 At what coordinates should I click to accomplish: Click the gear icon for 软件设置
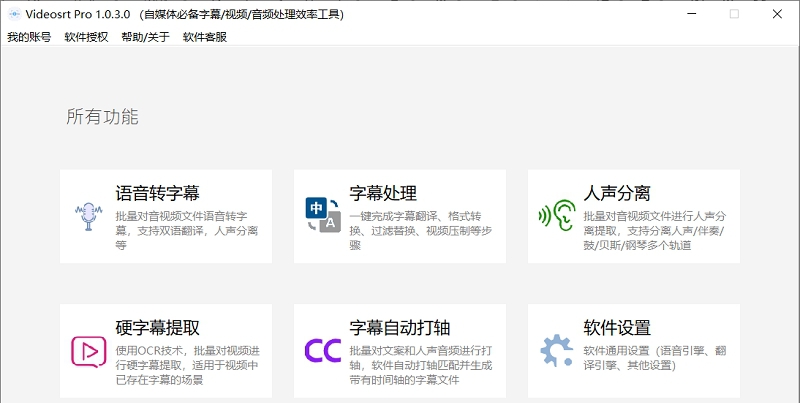point(557,350)
